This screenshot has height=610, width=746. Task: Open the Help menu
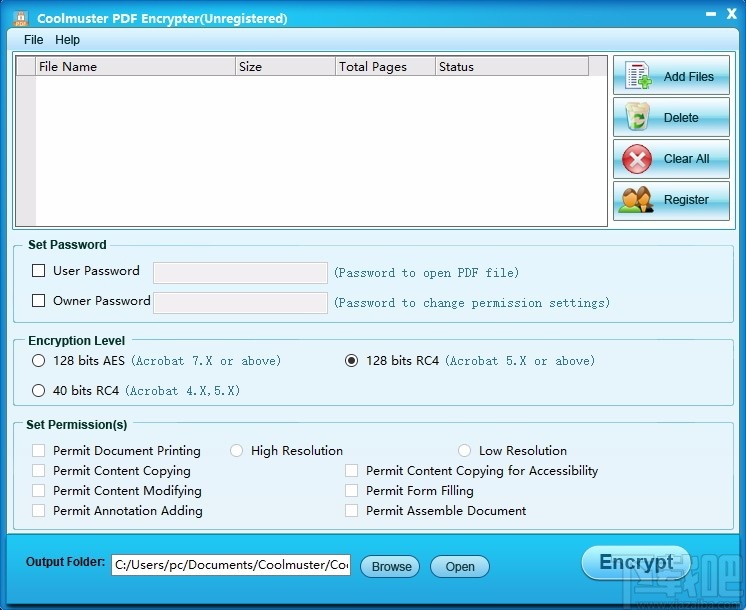pyautogui.click(x=67, y=39)
